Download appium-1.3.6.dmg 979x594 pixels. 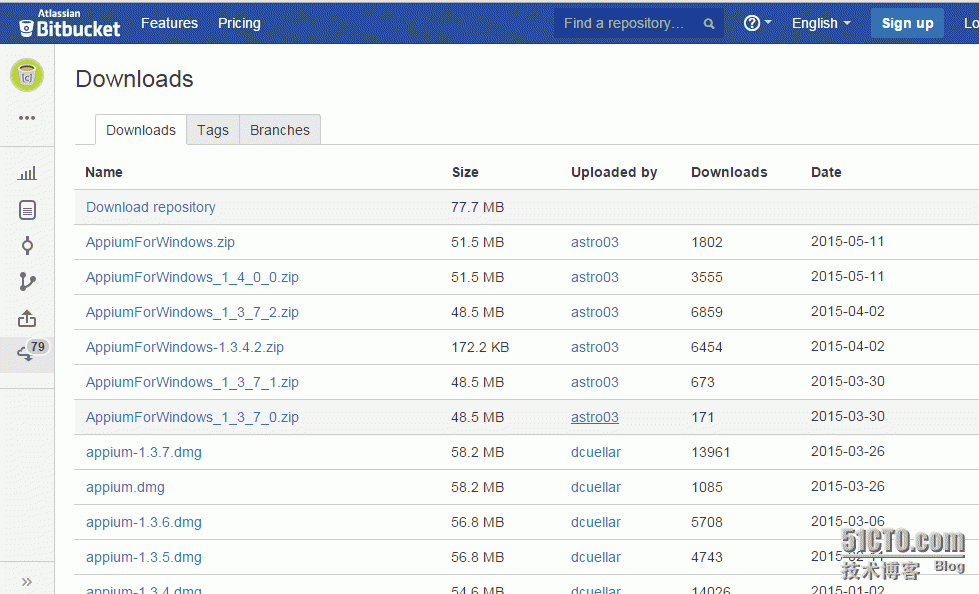pos(144,522)
